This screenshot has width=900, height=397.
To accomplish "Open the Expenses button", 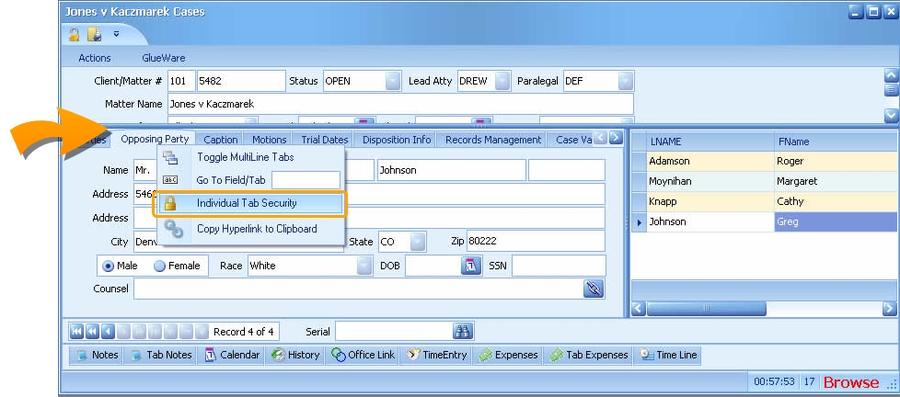I will [x=509, y=355].
